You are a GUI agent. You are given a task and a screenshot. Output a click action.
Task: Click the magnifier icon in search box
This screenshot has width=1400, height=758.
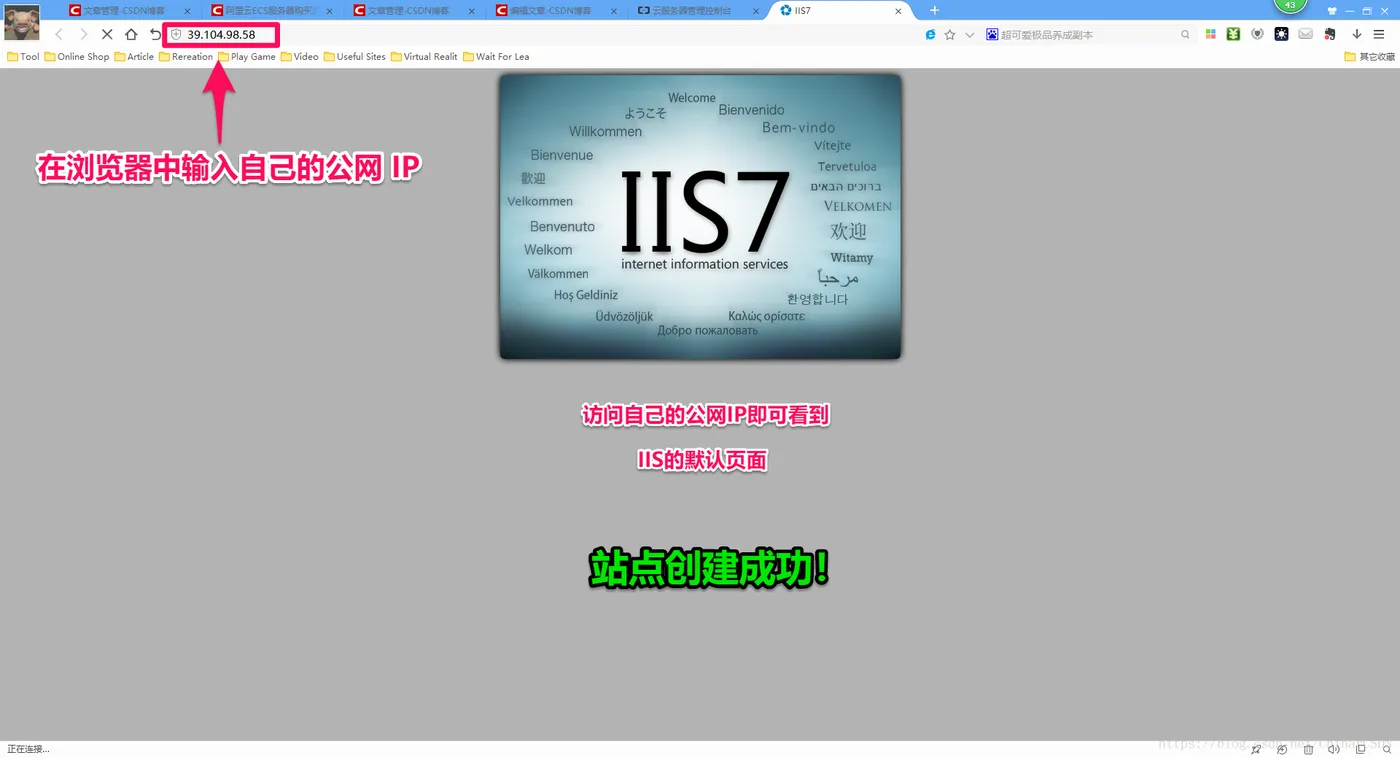pyautogui.click(x=1185, y=34)
